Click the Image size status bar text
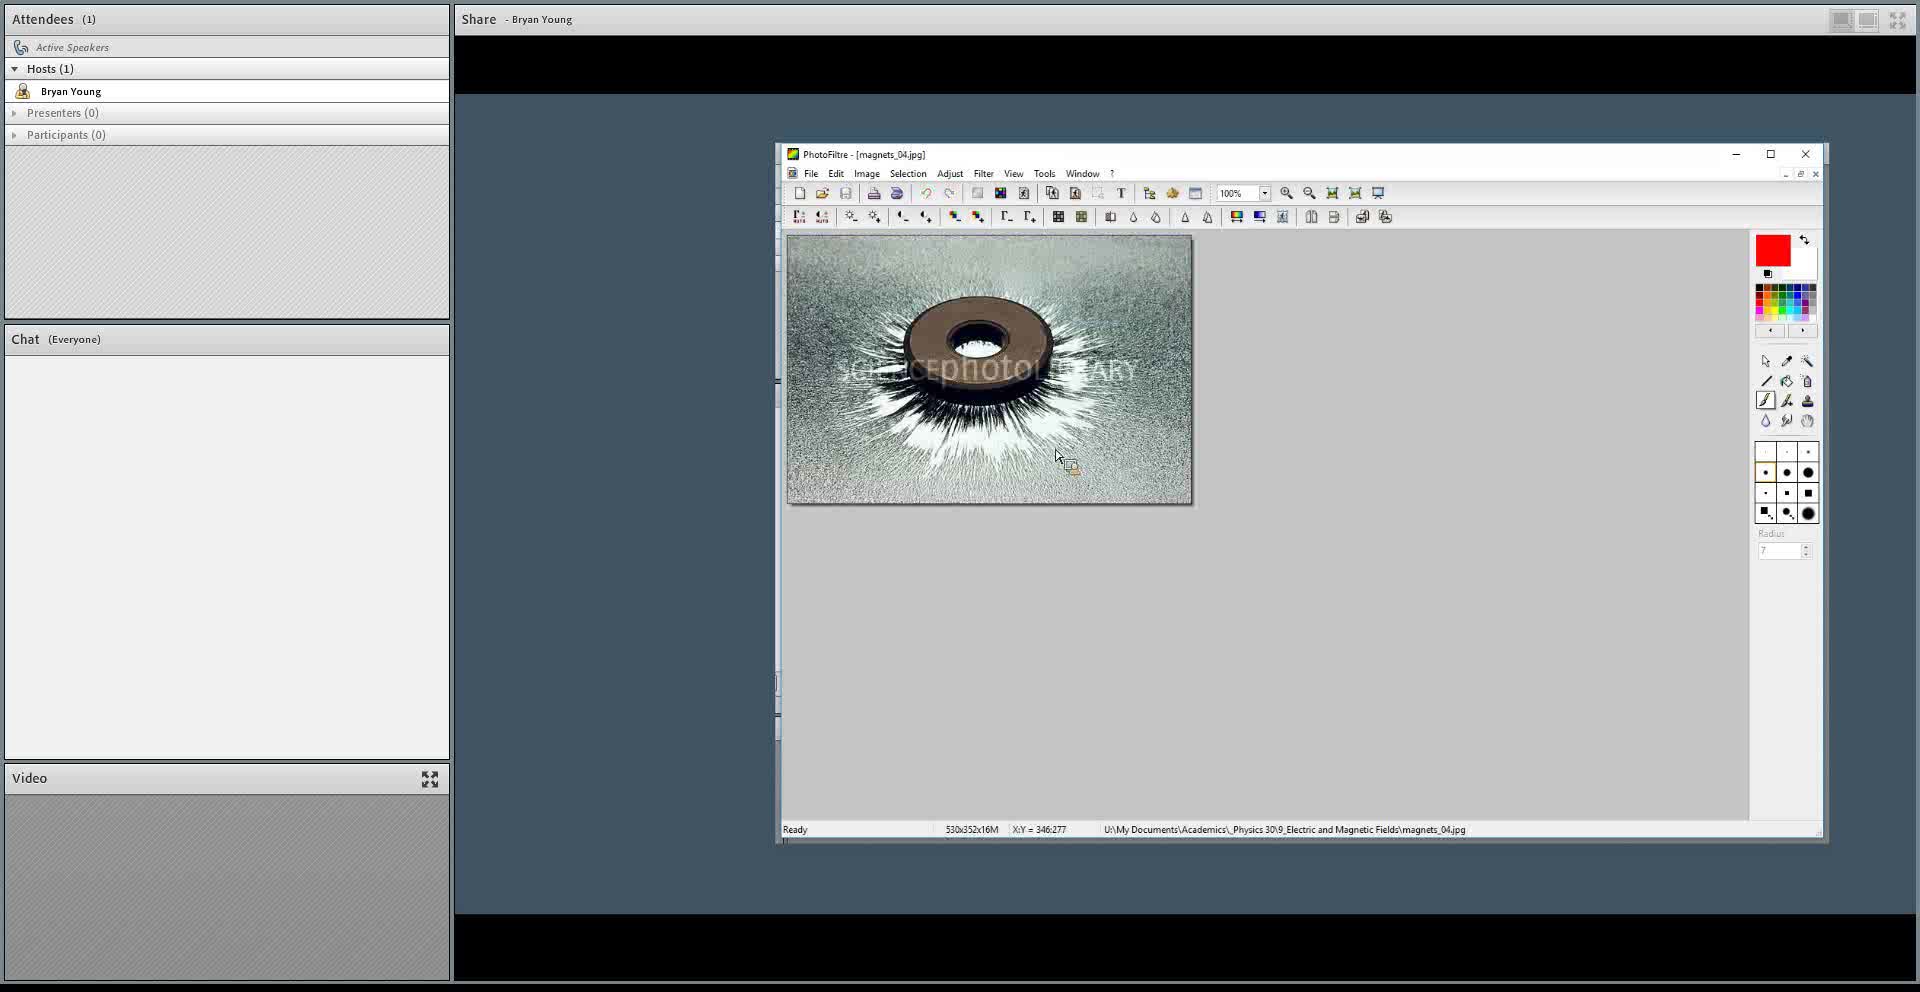Screen dimensions: 1920x992 pos(972,830)
